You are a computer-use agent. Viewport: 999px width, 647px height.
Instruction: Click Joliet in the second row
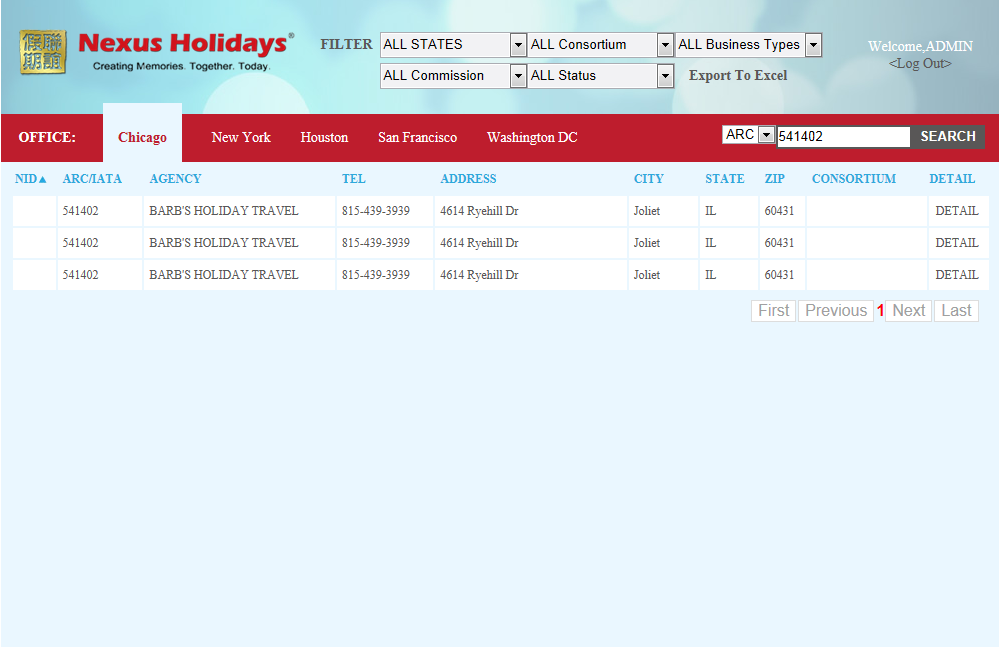tap(647, 243)
